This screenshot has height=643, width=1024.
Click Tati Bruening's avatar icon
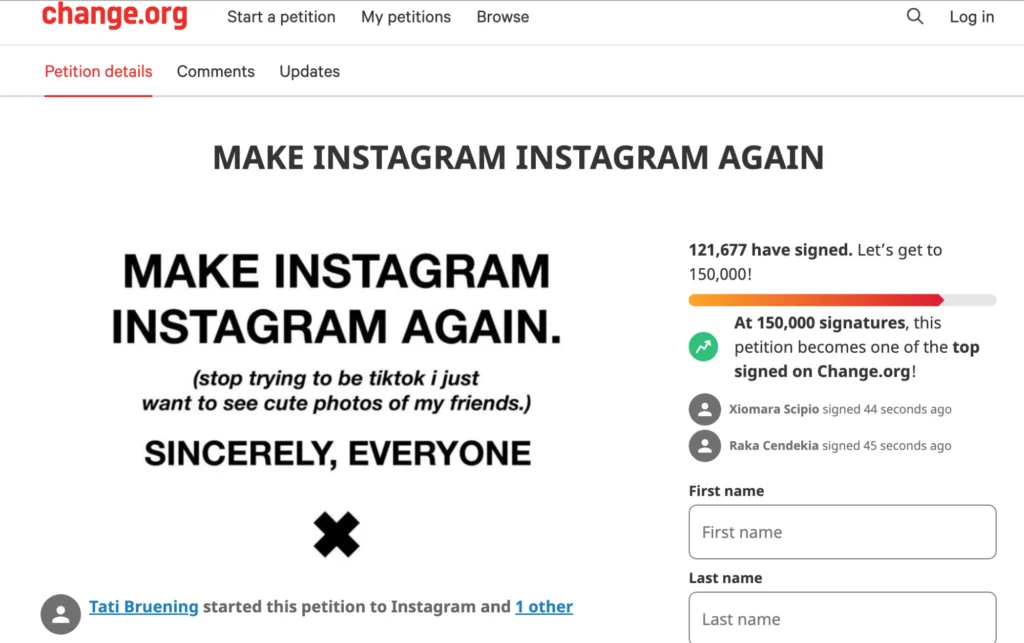point(61,614)
